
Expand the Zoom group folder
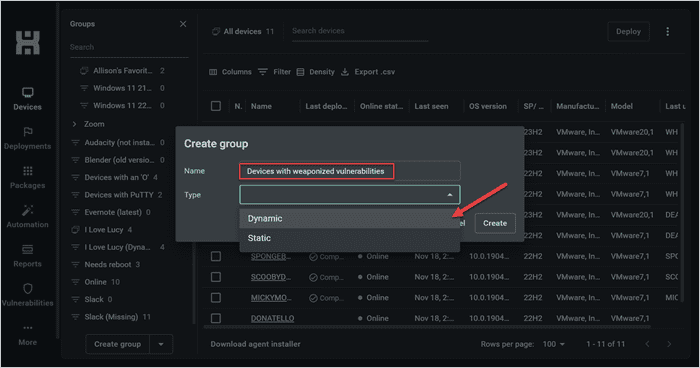pos(75,124)
